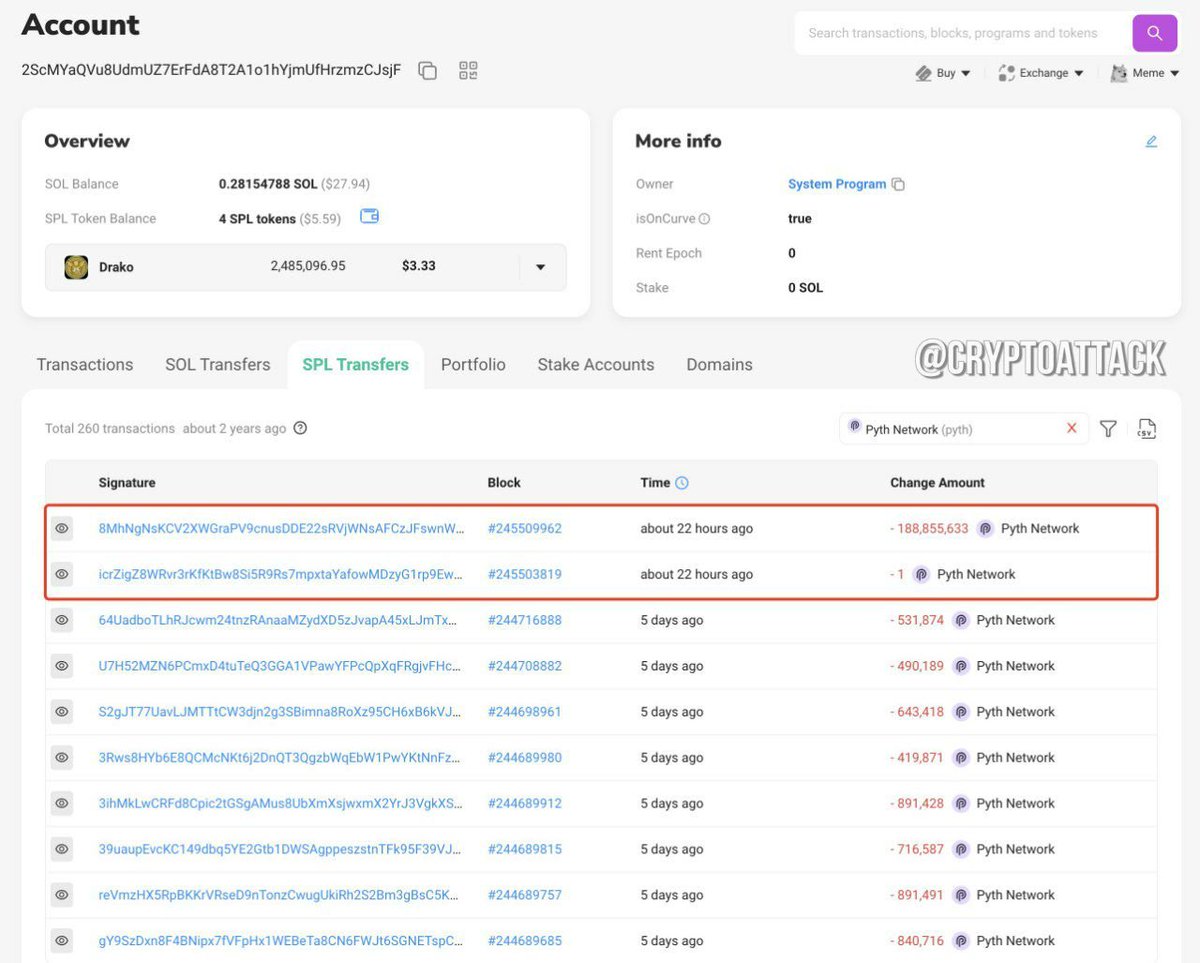Preview transaction 39uaupEvcKC1 with the eye icon

click(x=62, y=849)
